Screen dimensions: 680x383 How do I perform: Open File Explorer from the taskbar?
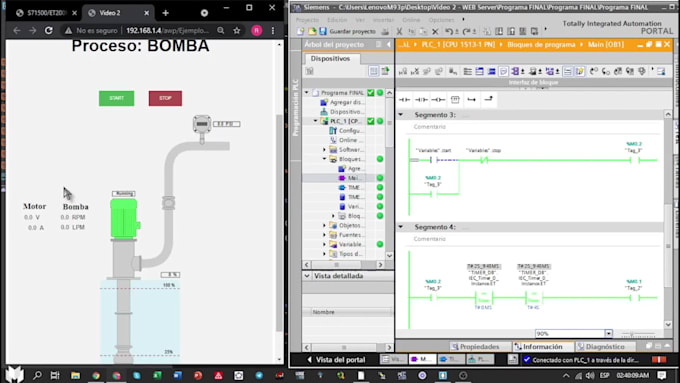tap(75, 375)
